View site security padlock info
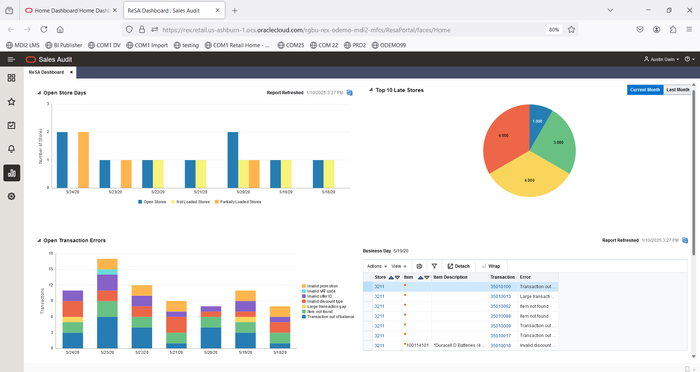 (x=142, y=29)
